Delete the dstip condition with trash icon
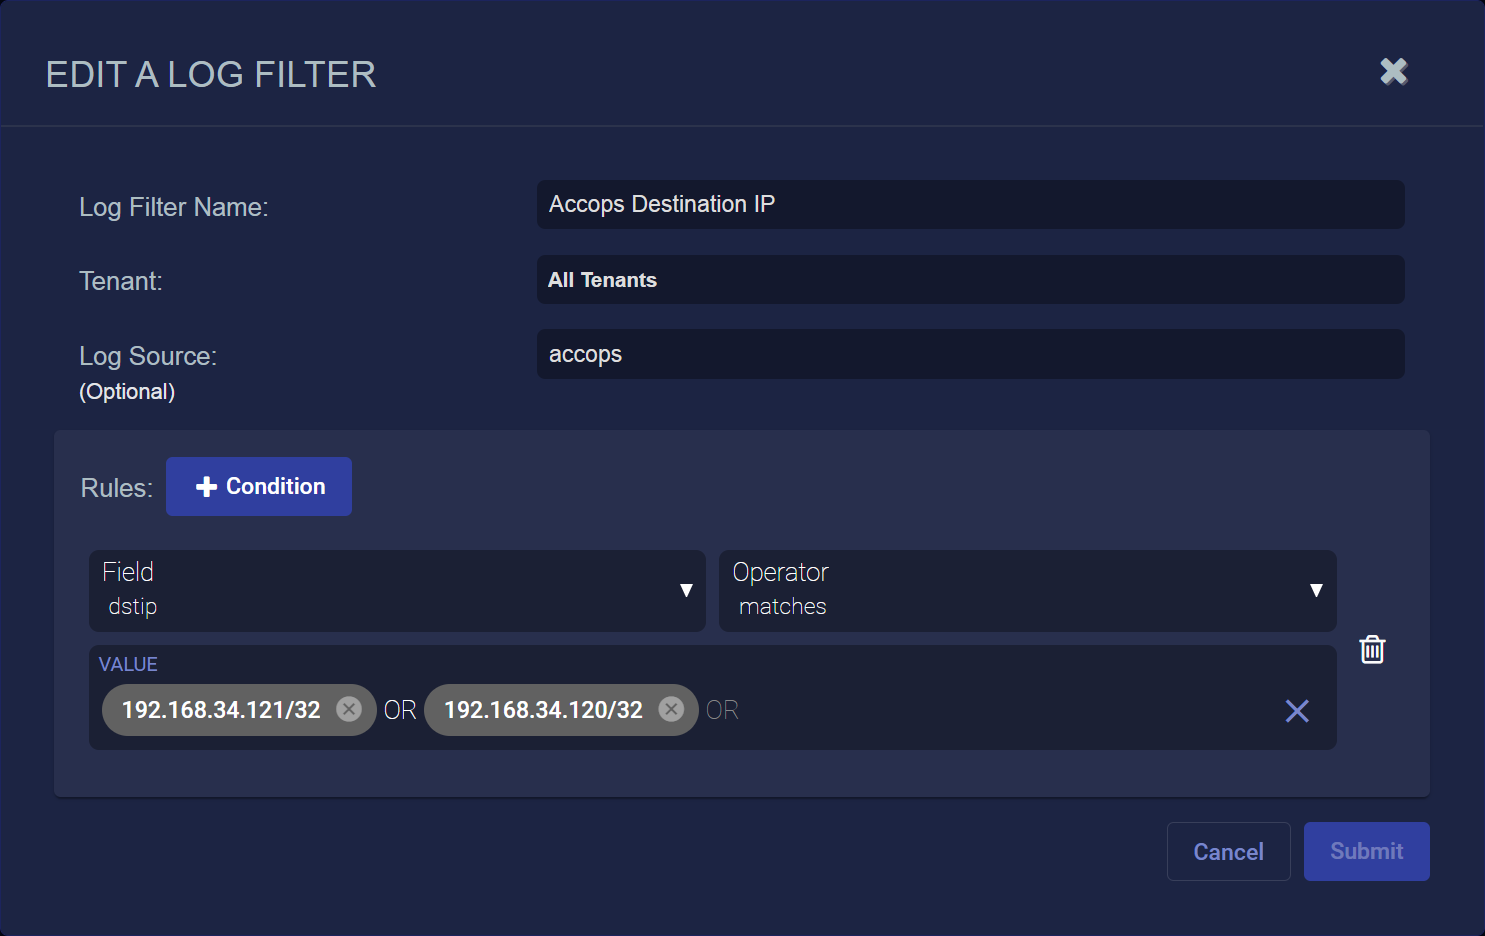This screenshot has width=1485, height=936. point(1372,650)
